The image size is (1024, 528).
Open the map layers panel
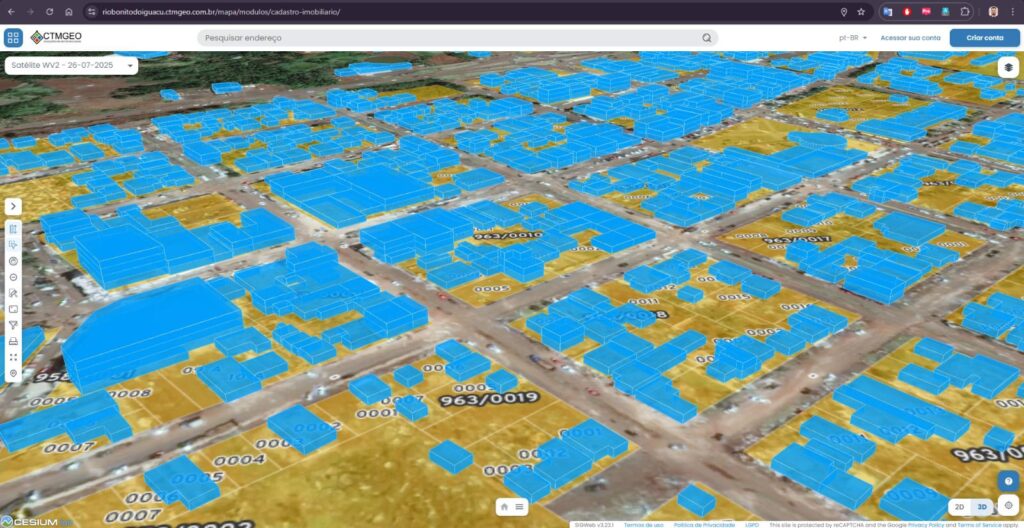pos(1009,67)
